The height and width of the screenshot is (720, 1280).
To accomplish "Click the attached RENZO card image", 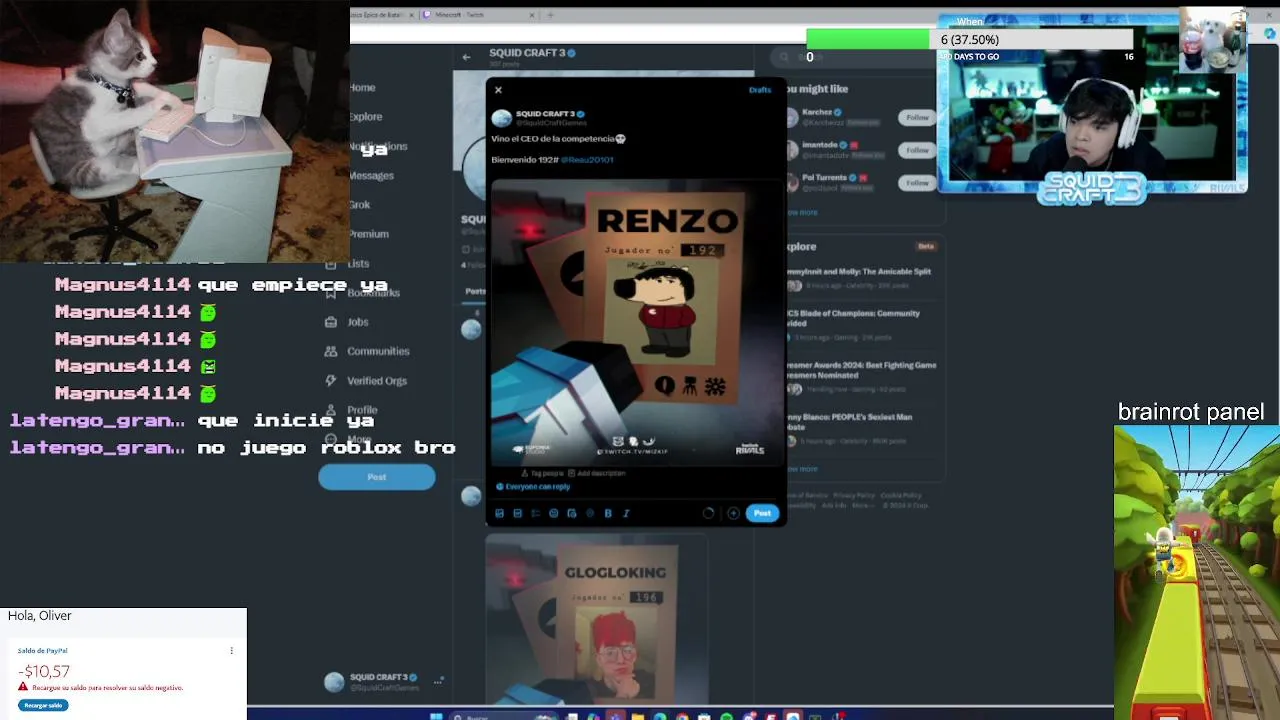I will coord(636,323).
